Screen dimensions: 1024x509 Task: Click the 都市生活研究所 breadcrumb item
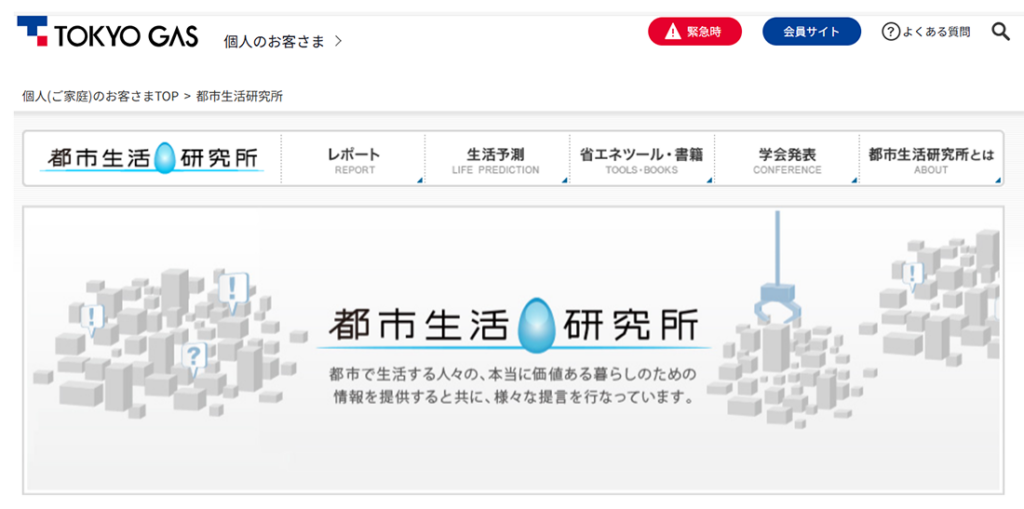(x=239, y=96)
